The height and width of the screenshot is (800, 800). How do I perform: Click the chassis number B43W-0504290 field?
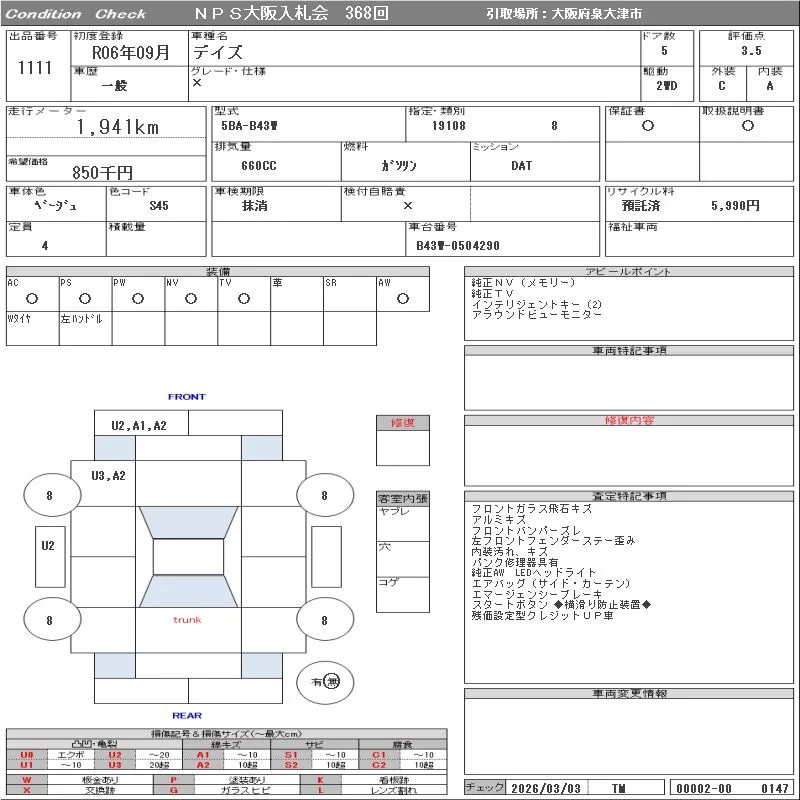click(458, 245)
